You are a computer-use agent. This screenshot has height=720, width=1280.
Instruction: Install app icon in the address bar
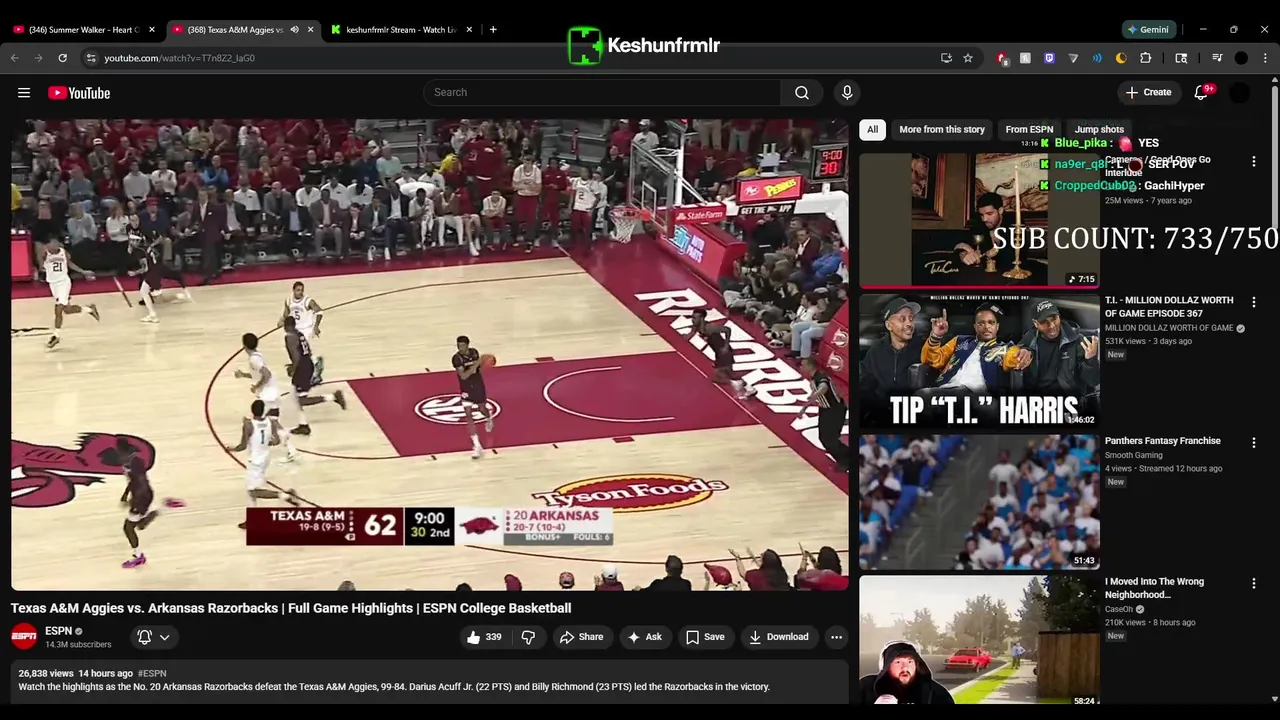pyautogui.click(x=946, y=58)
